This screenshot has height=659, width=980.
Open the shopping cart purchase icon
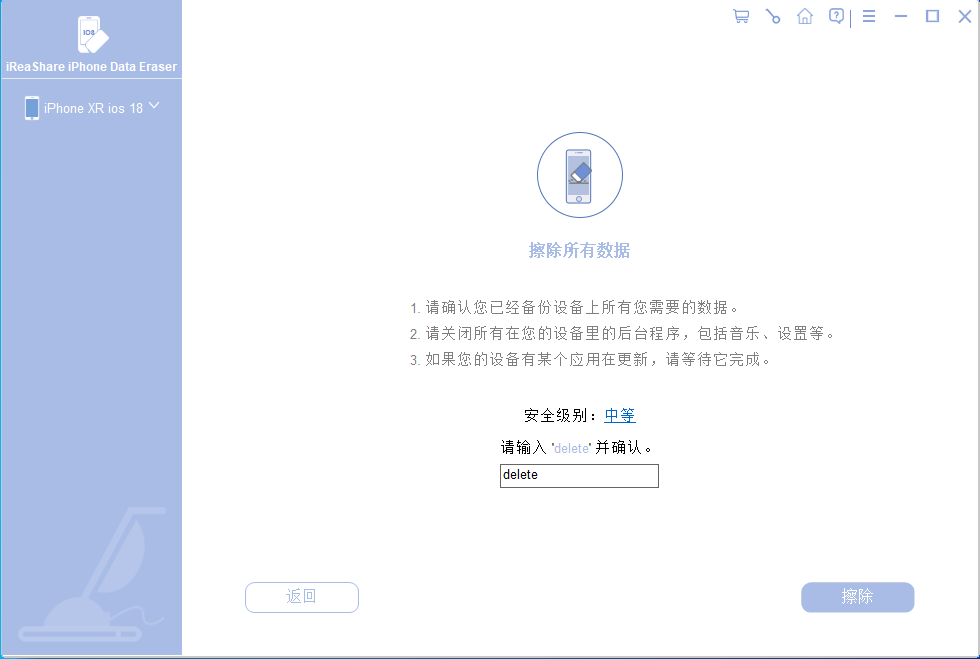point(741,16)
